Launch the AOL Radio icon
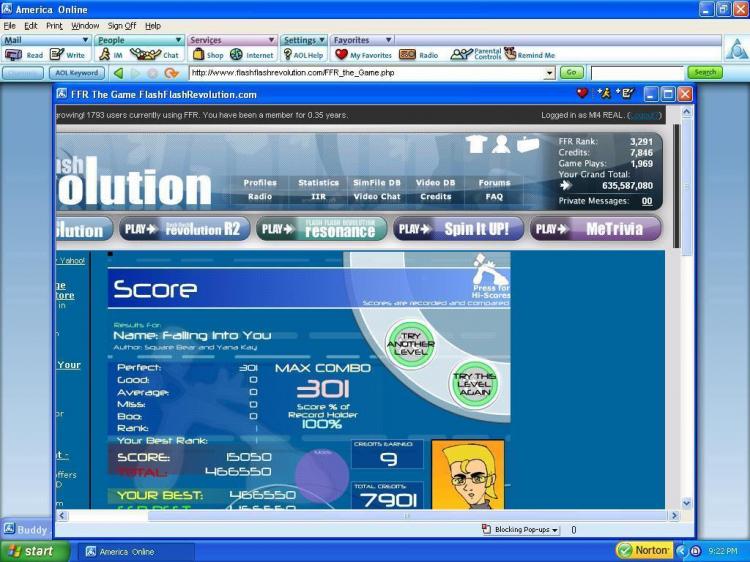The height and width of the screenshot is (562, 750). tap(418, 55)
